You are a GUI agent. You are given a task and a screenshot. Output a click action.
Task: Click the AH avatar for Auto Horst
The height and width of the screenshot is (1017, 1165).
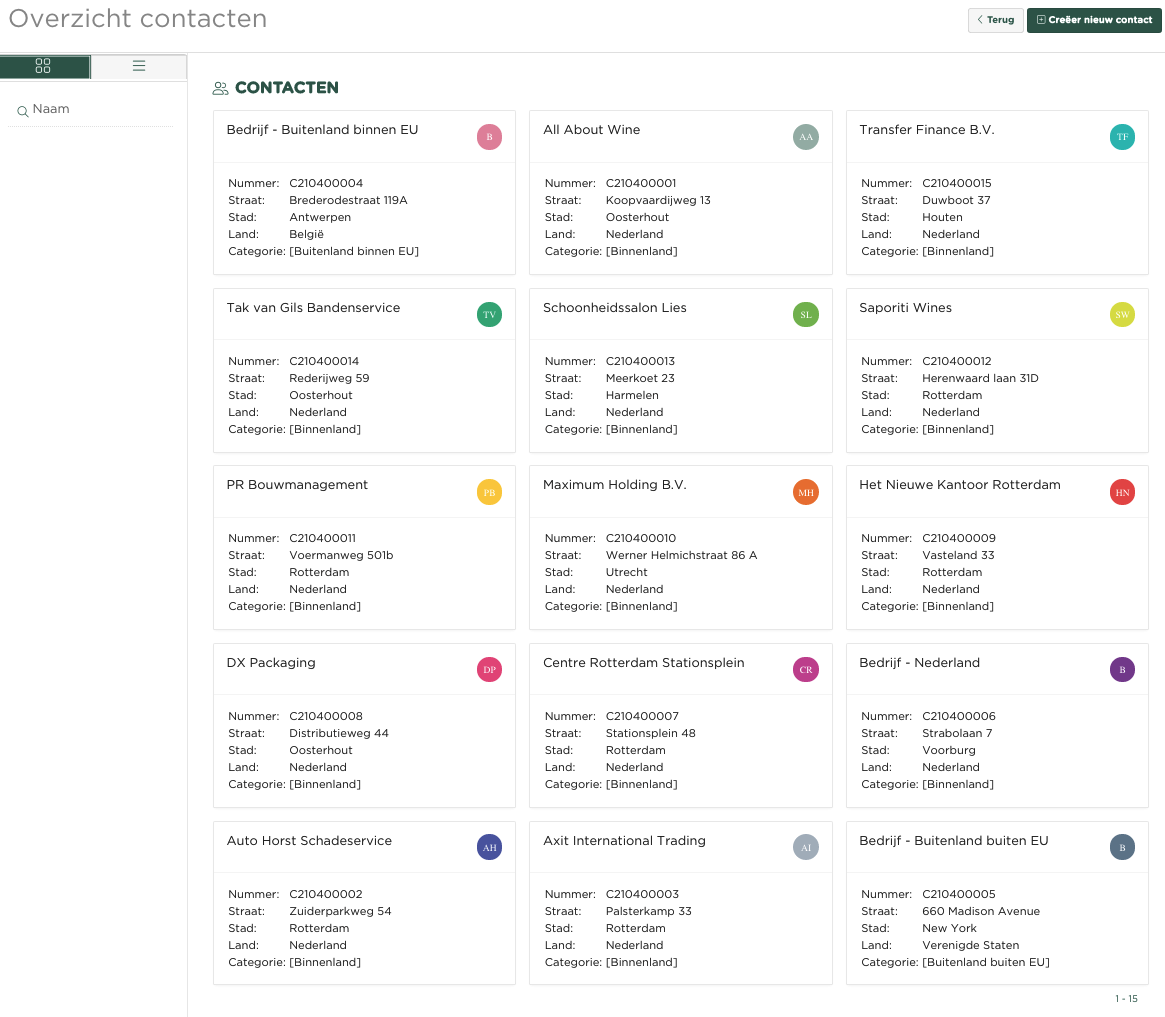489,848
